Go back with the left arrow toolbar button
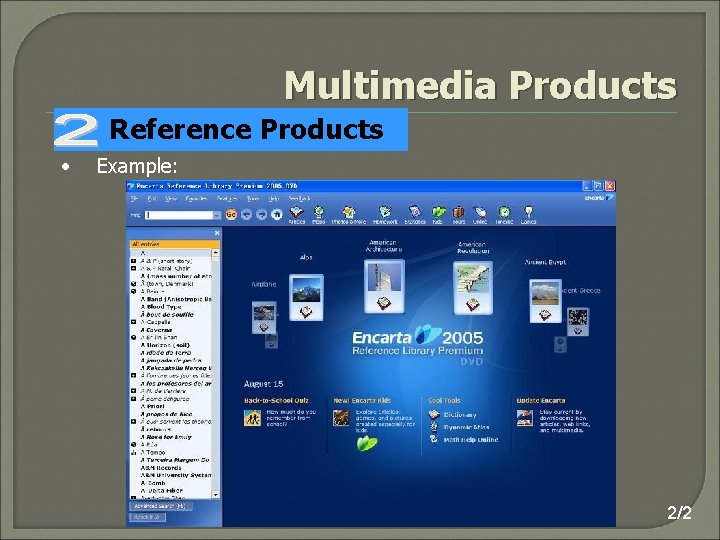720x540 pixels. coord(247,214)
